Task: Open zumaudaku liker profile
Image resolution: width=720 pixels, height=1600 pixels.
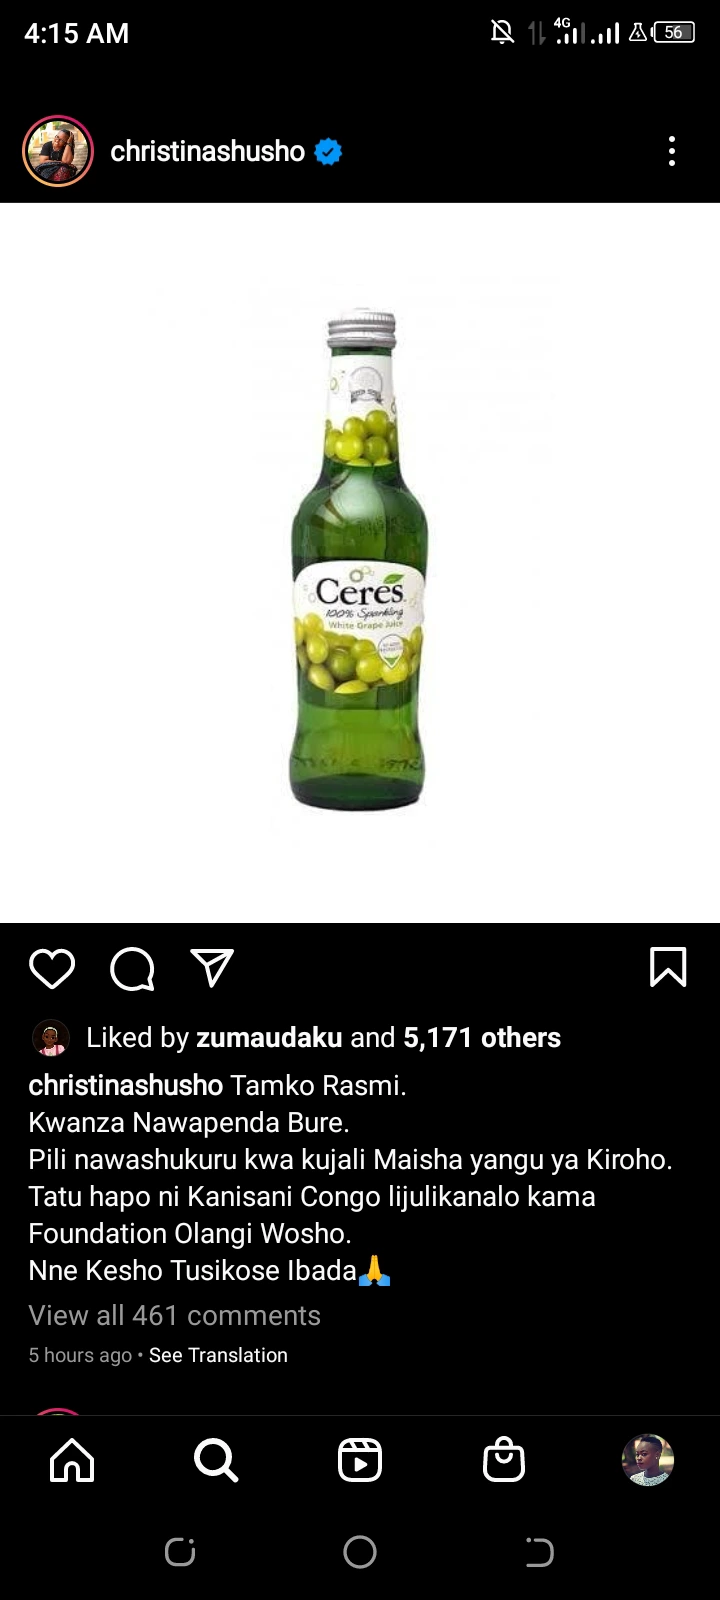Action: click(x=269, y=1038)
